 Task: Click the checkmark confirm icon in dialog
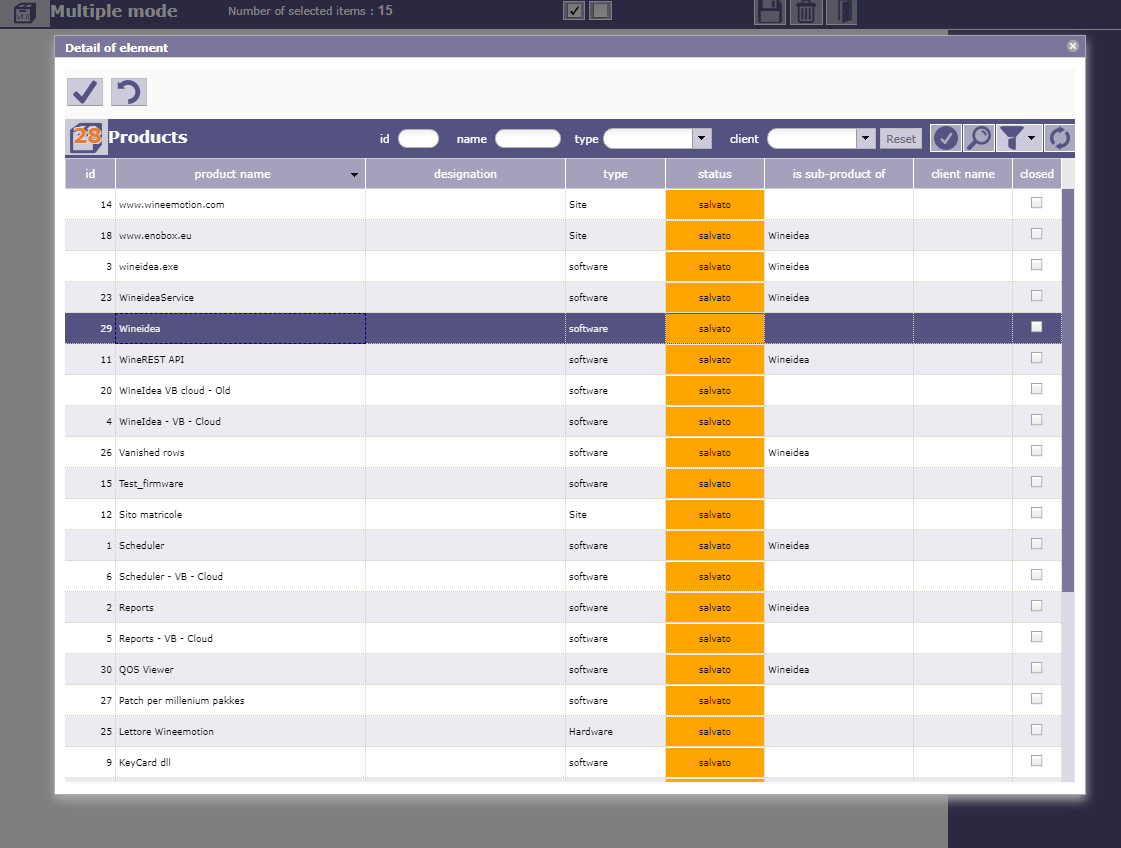[85, 92]
